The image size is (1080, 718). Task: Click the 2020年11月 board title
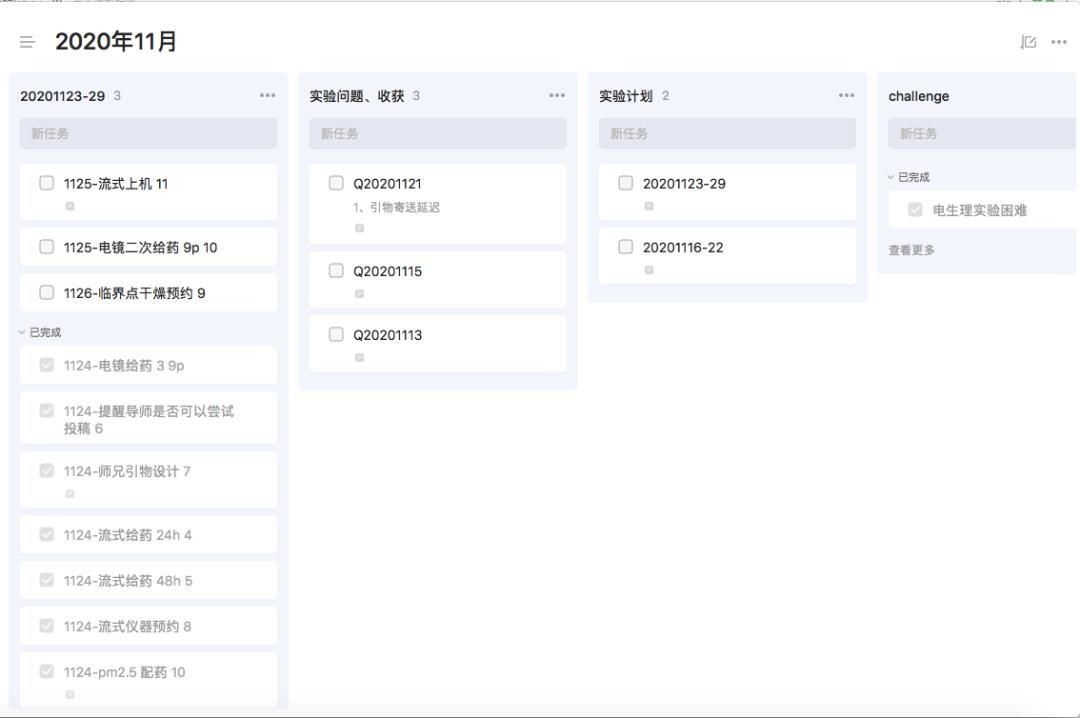116,42
